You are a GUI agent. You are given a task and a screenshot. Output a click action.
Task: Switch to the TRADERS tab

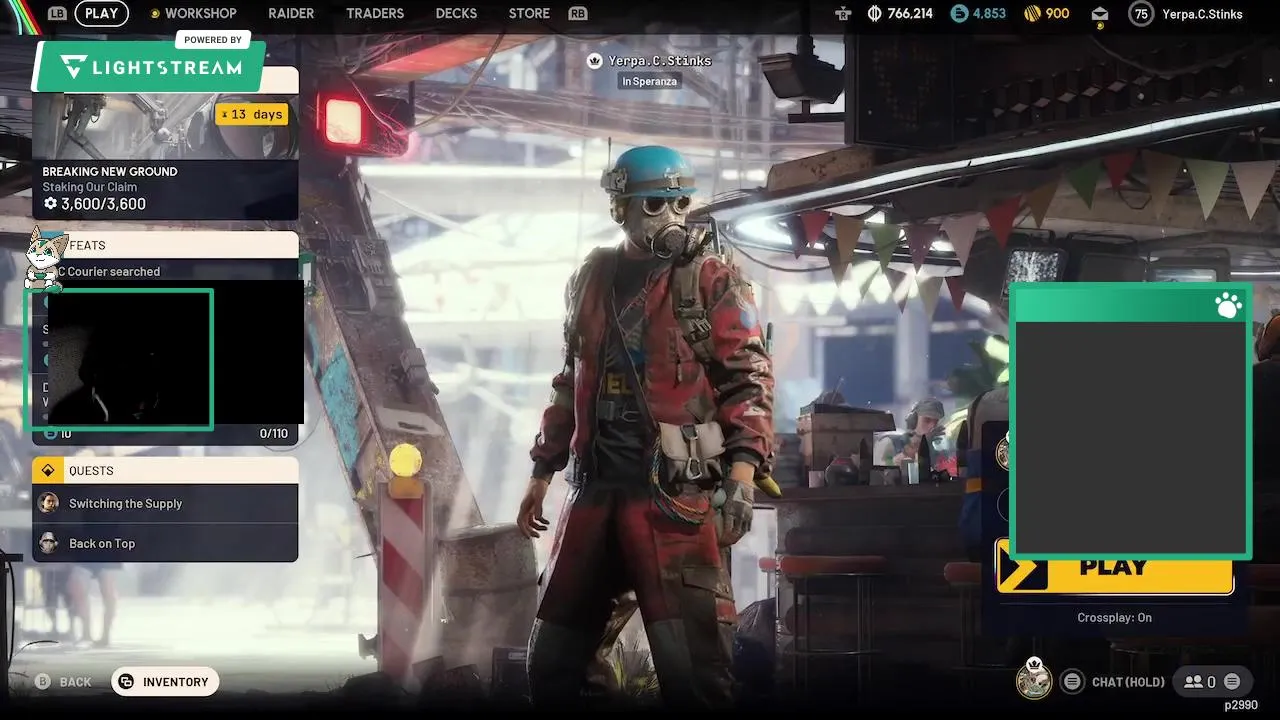(x=375, y=13)
